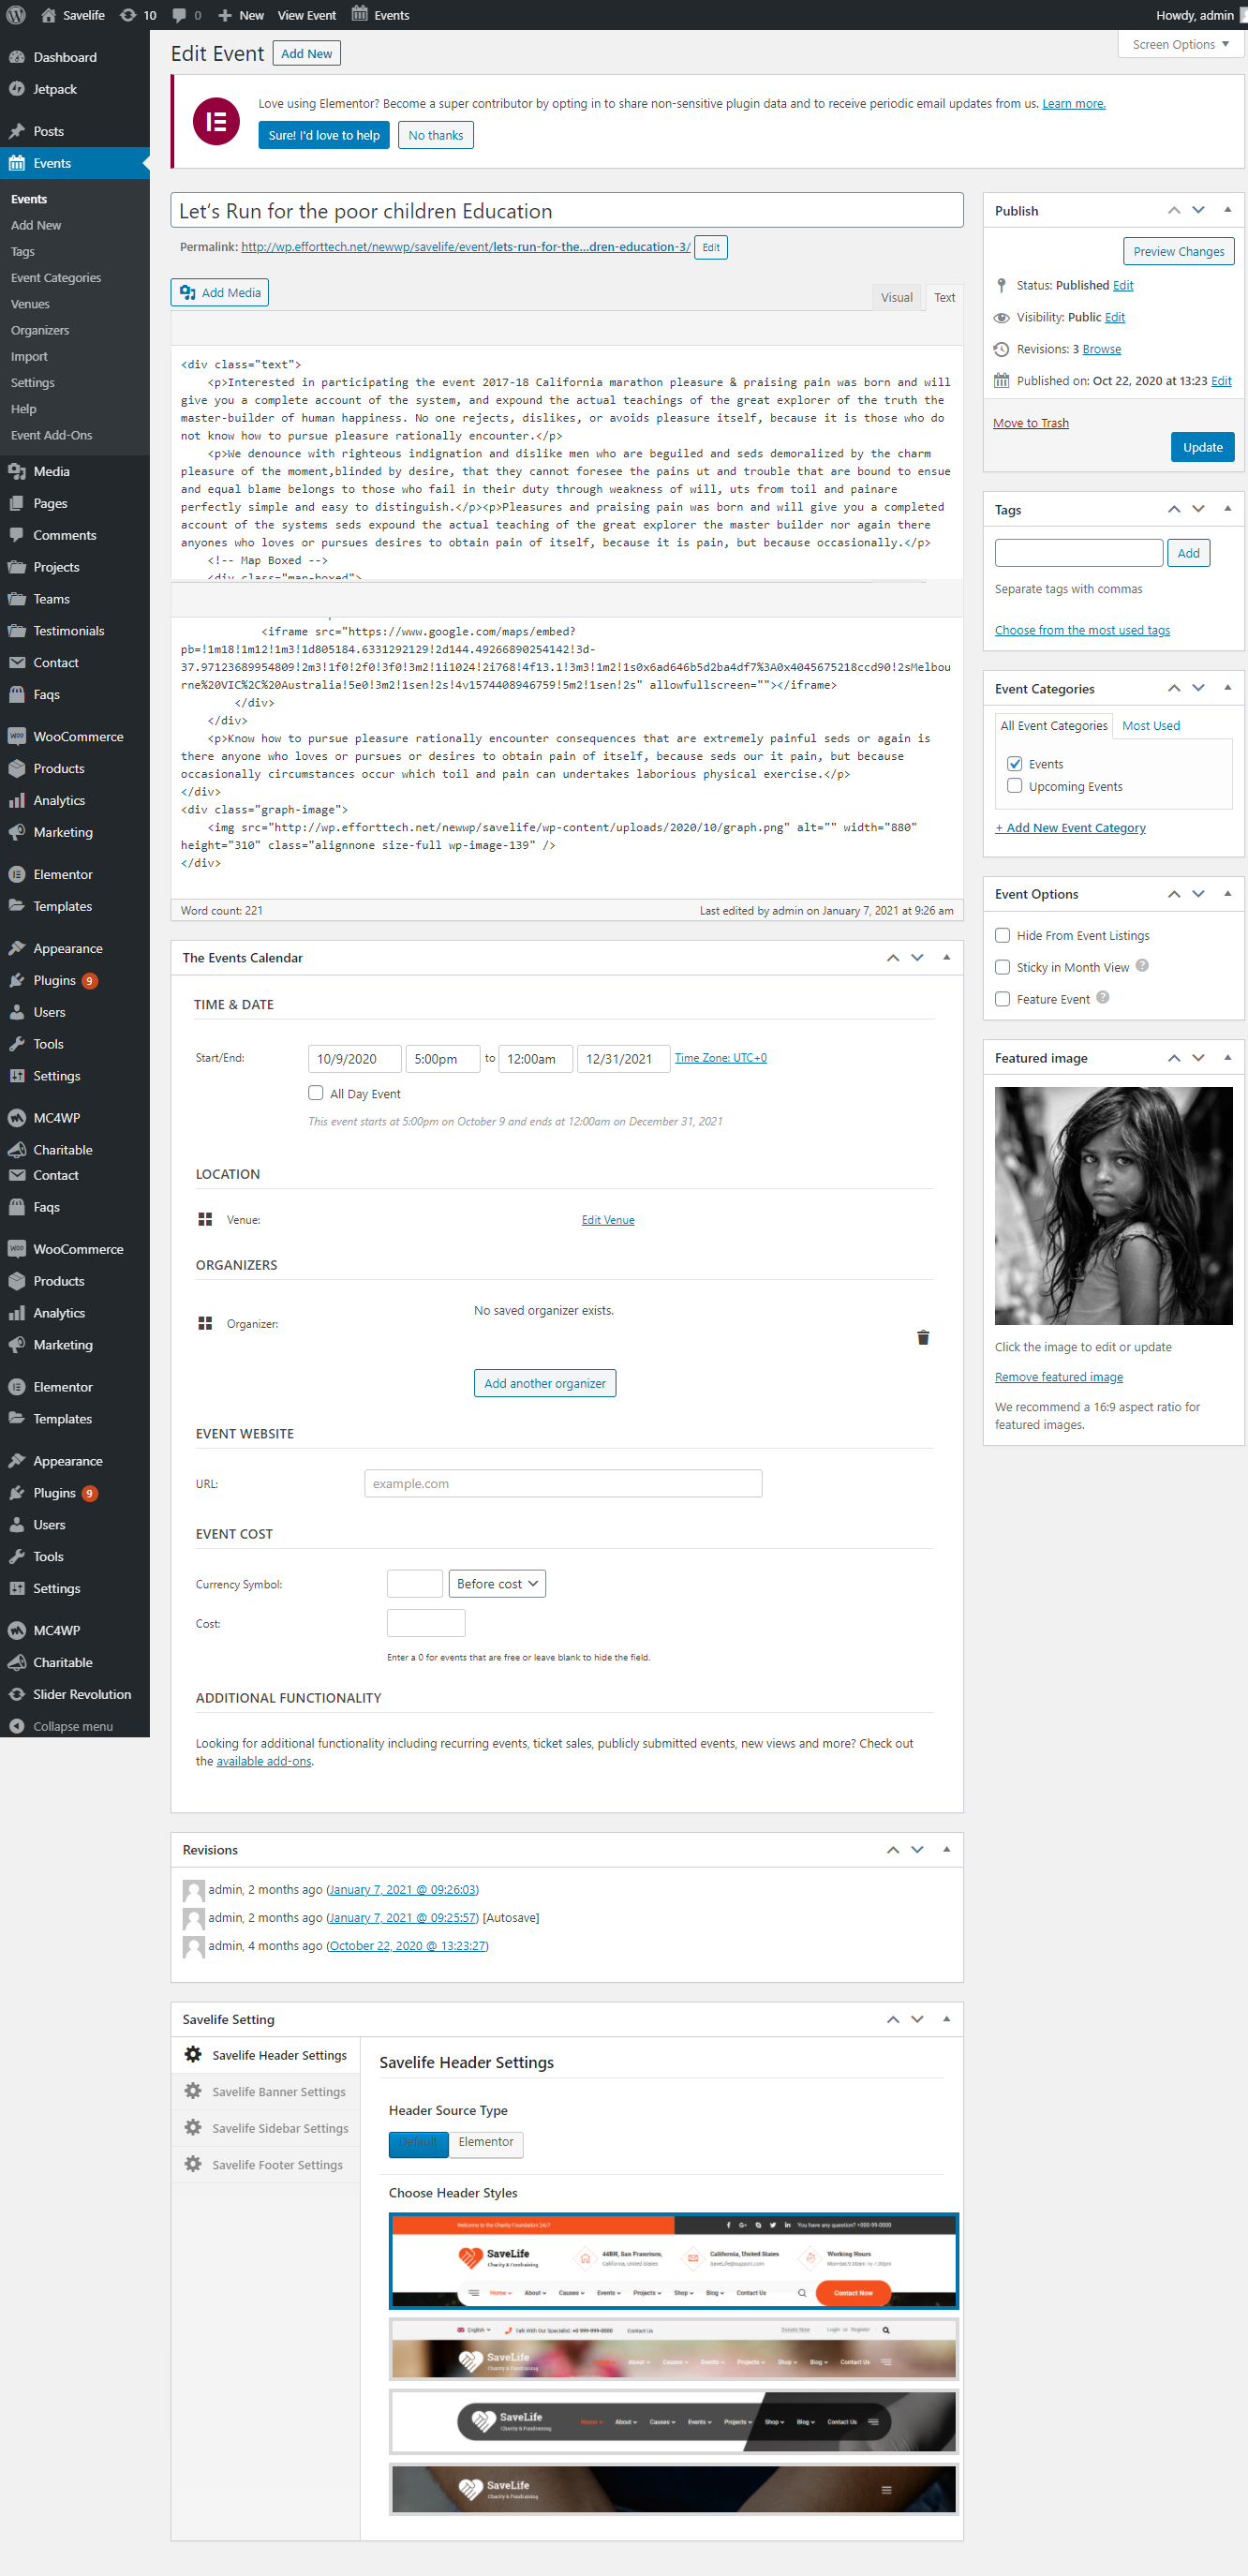
Task: Click the WordPress logo in admin bar
Action: point(16,15)
